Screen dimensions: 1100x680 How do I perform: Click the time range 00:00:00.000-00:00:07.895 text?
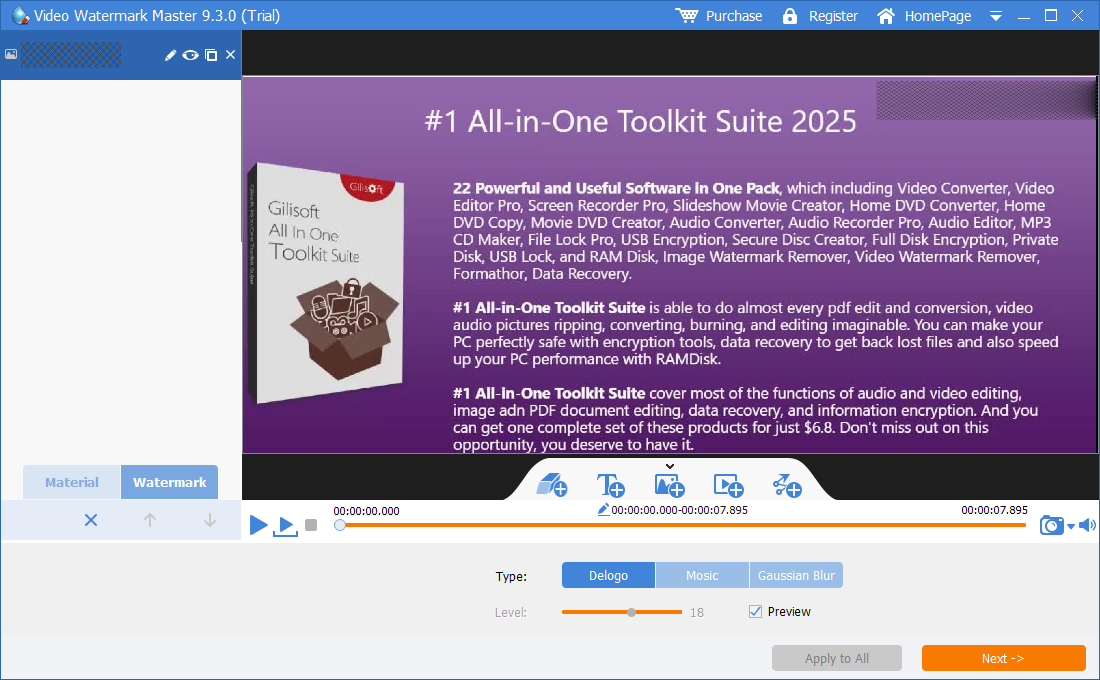coord(679,510)
